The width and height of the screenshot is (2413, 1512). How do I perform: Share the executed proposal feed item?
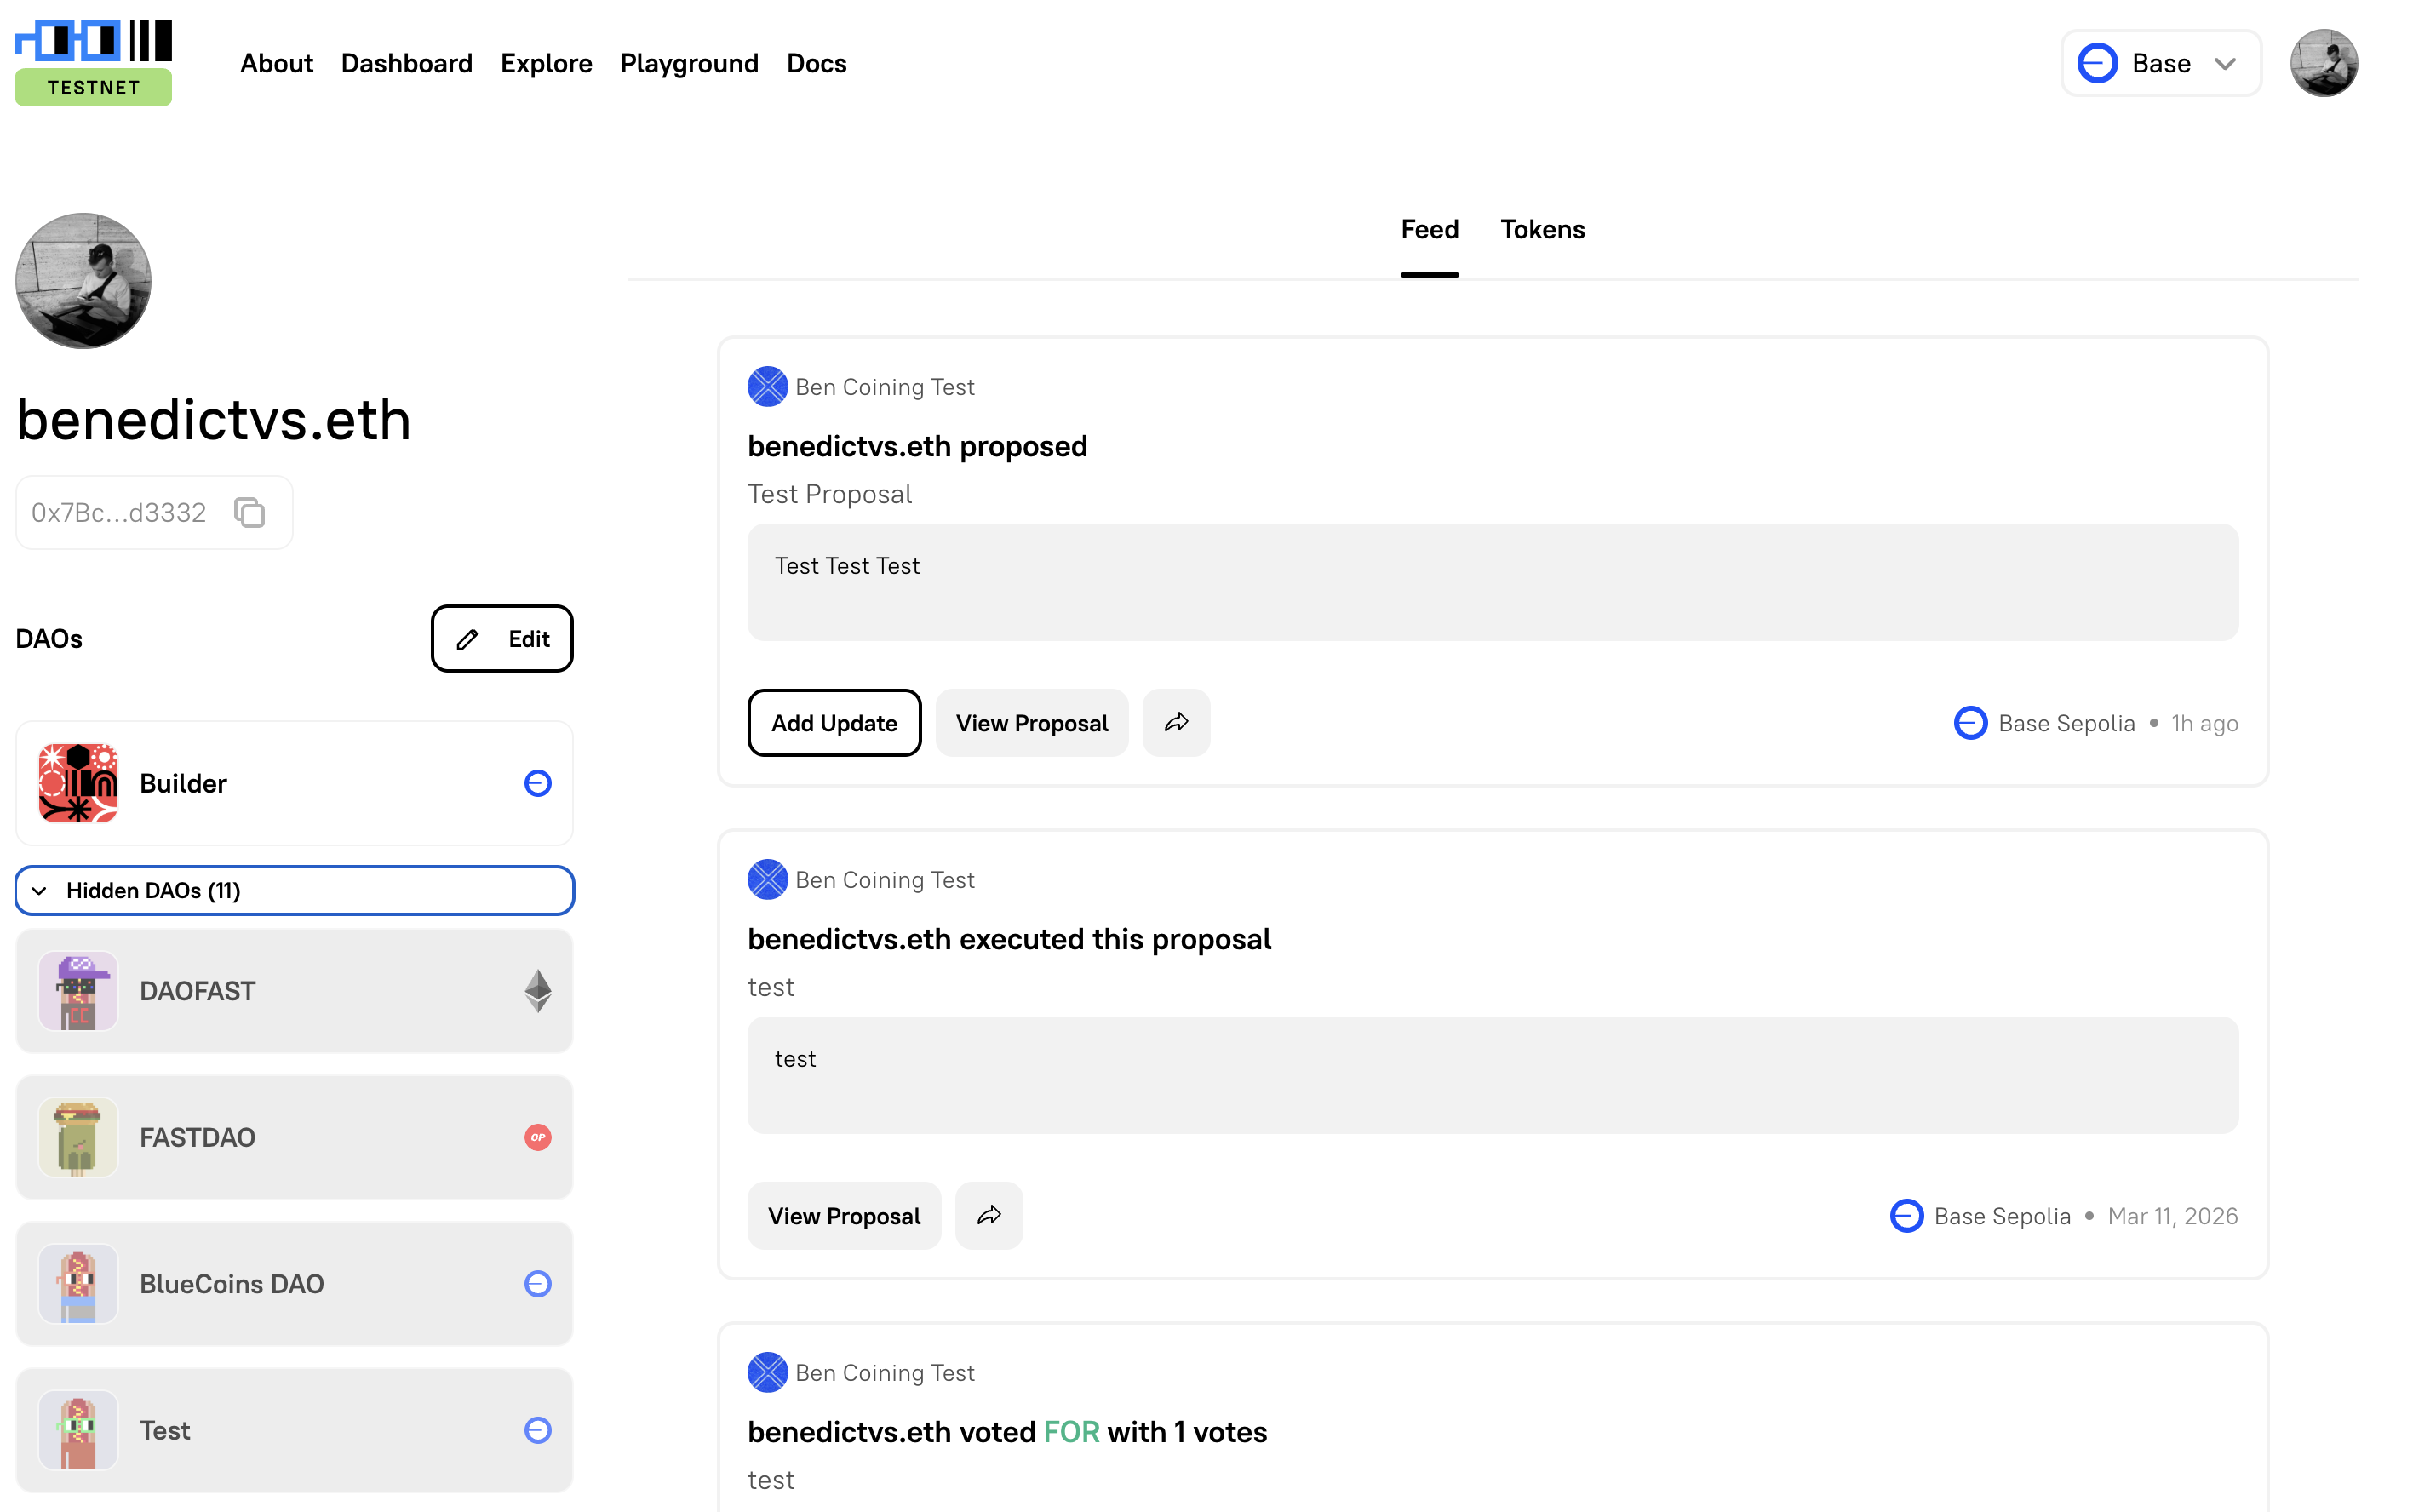pyautogui.click(x=989, y=1215)
